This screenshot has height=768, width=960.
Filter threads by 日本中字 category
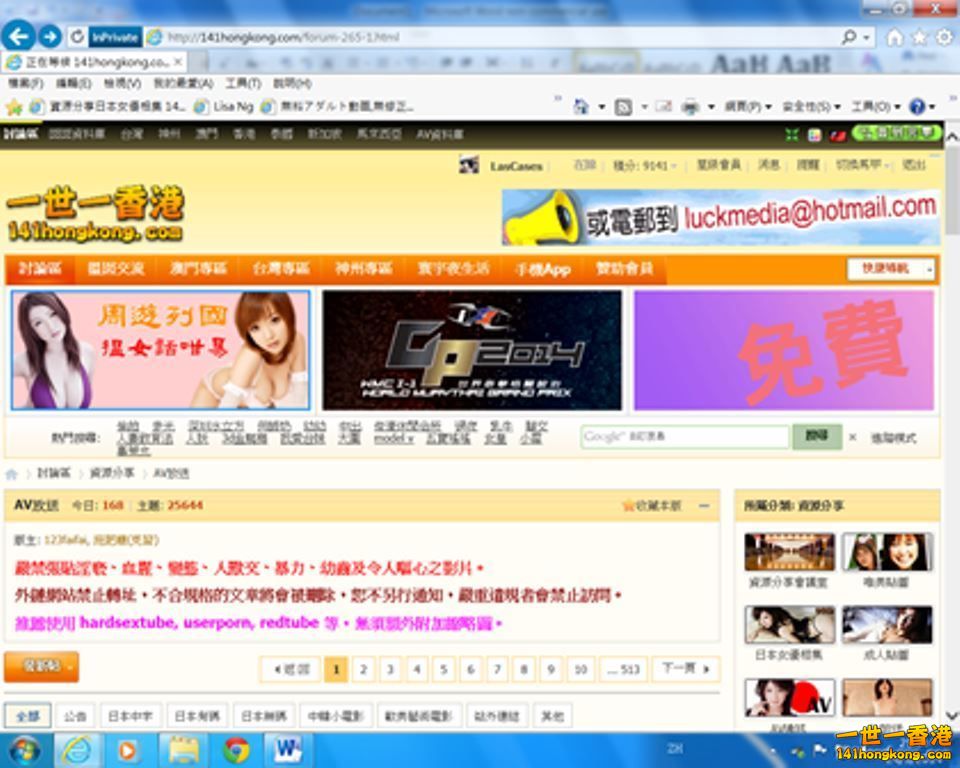[130, 715]
